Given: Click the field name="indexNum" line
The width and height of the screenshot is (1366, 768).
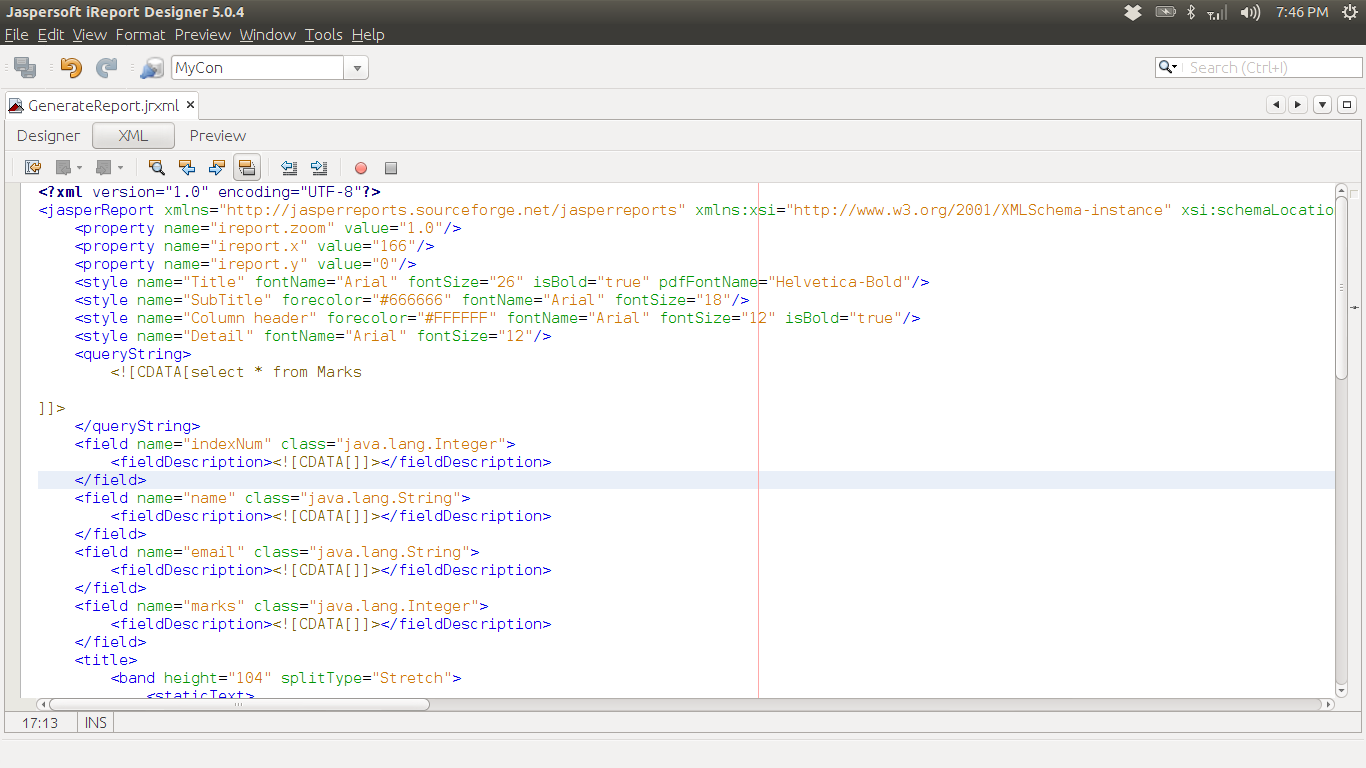Looking at the screenshot, I should pos(295,444).
